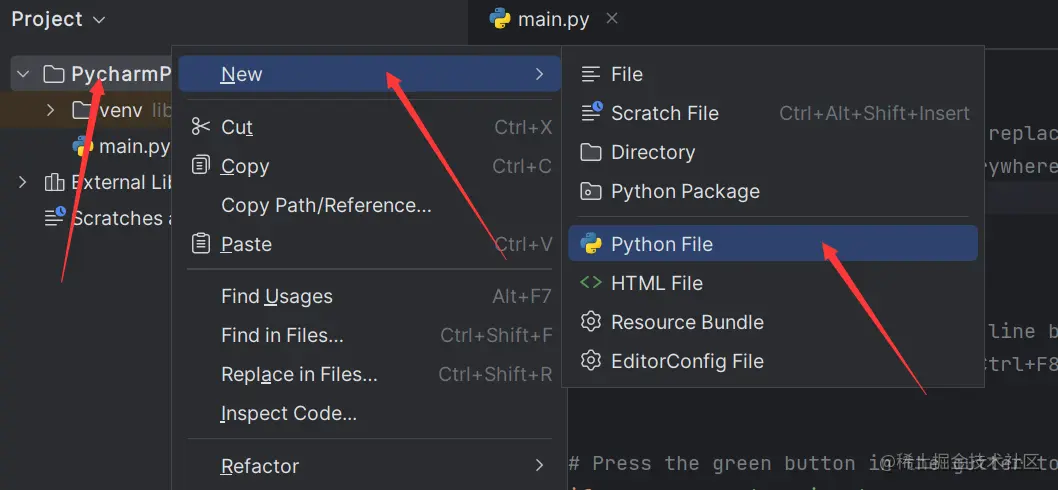
Task: Create a new File from submenu
Action: pyautogui.click(x=773, y=74)
